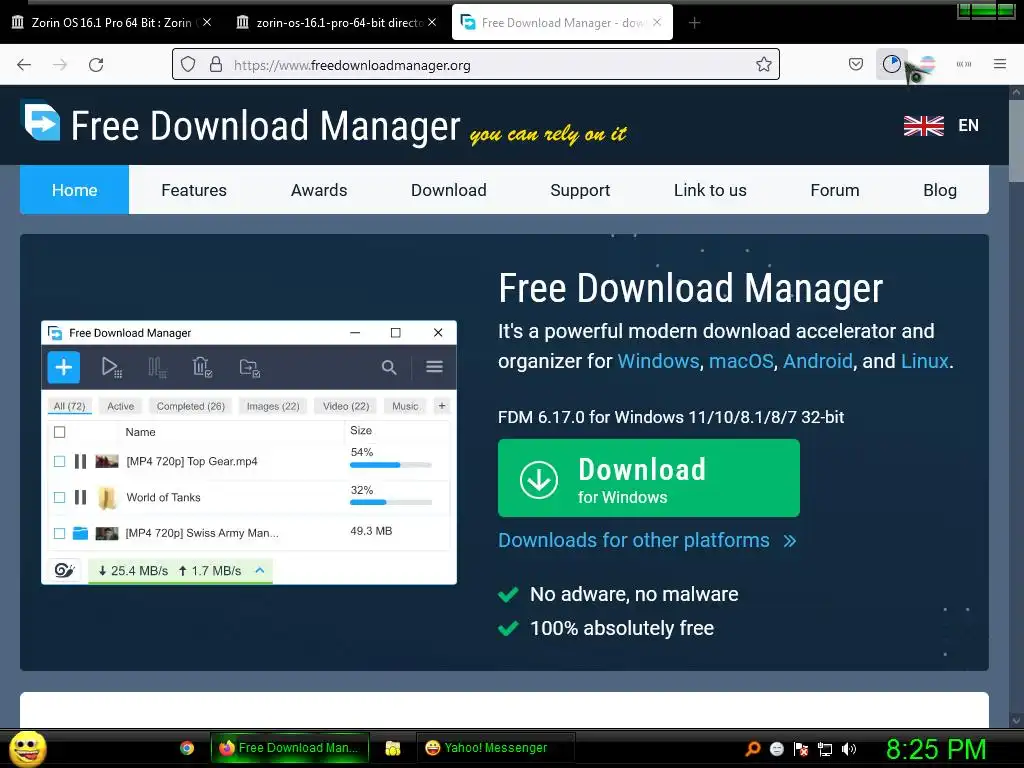The image size is (1024, 768).
Task: Focus the URL address field
Action: [x=475, y=64]
